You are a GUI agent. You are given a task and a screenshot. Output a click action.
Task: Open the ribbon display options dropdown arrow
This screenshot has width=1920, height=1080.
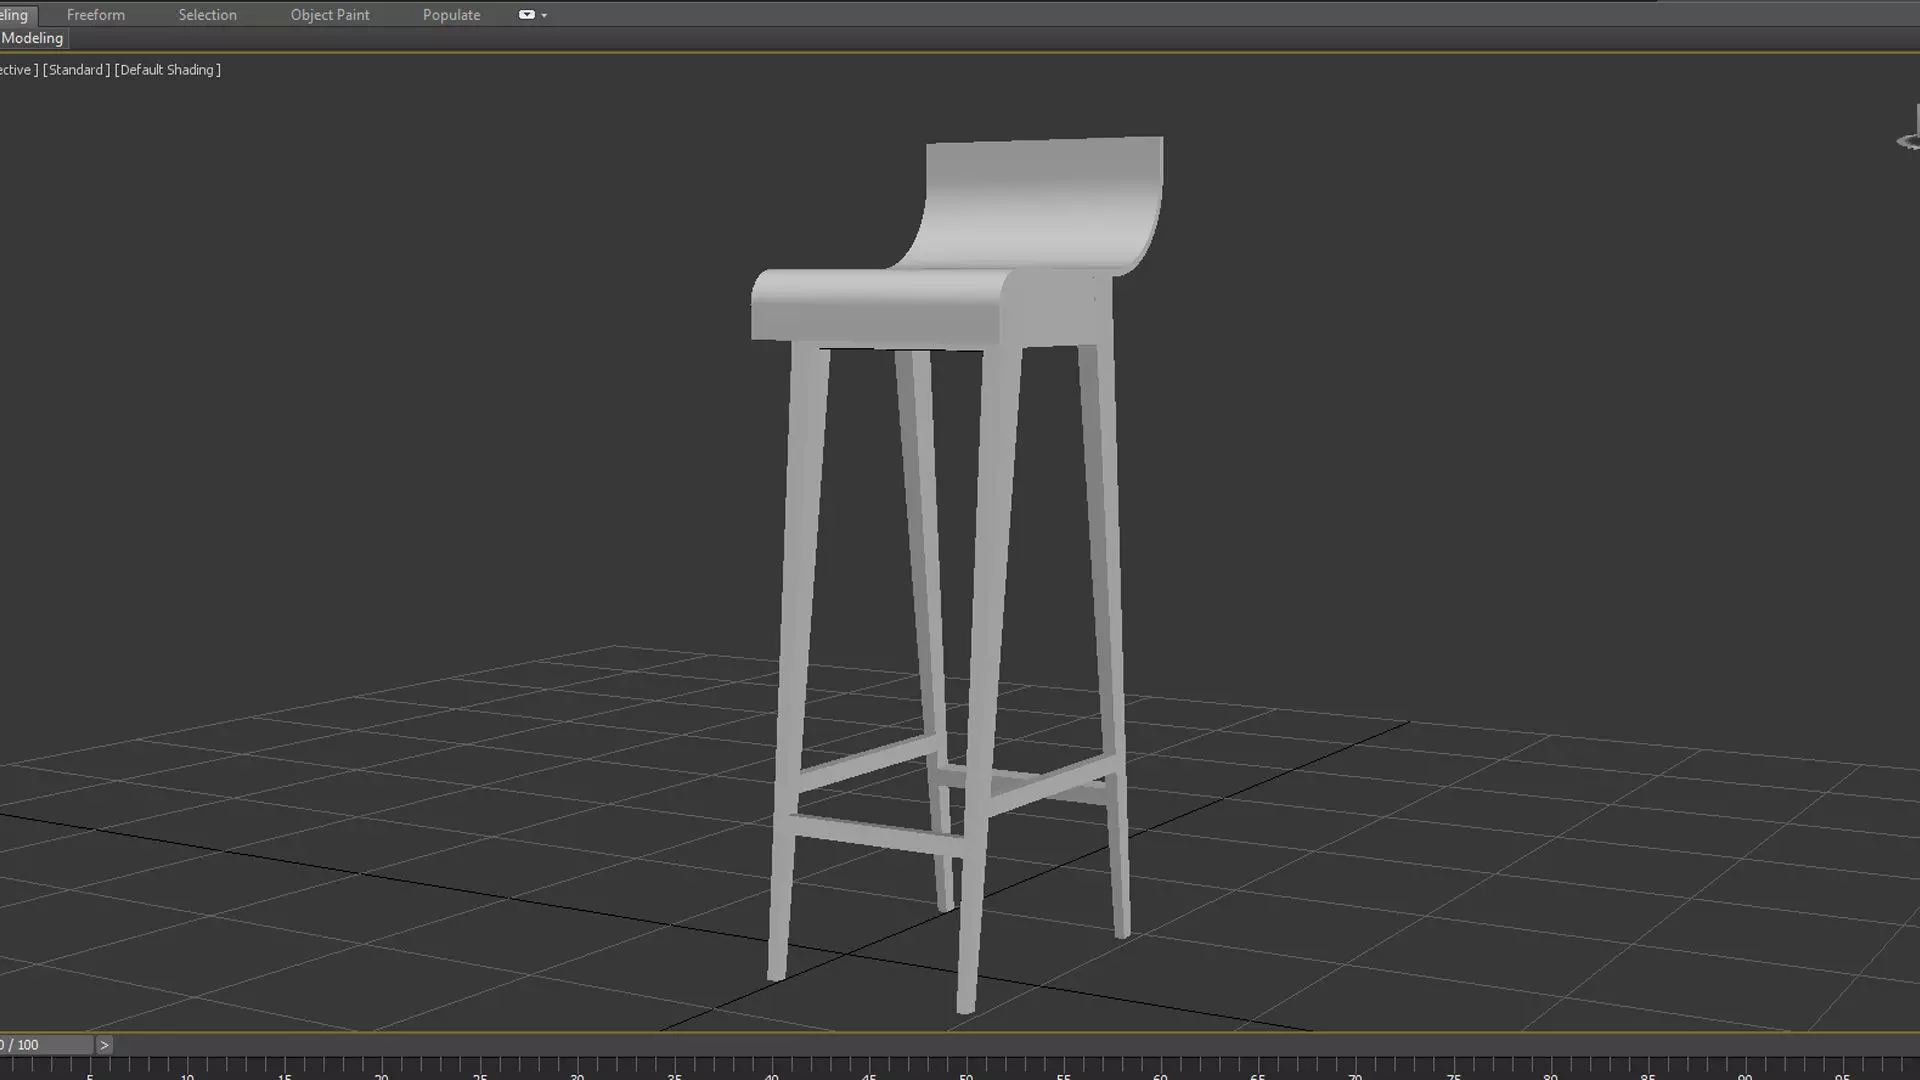pyautogui.click(x=544, y=15)
